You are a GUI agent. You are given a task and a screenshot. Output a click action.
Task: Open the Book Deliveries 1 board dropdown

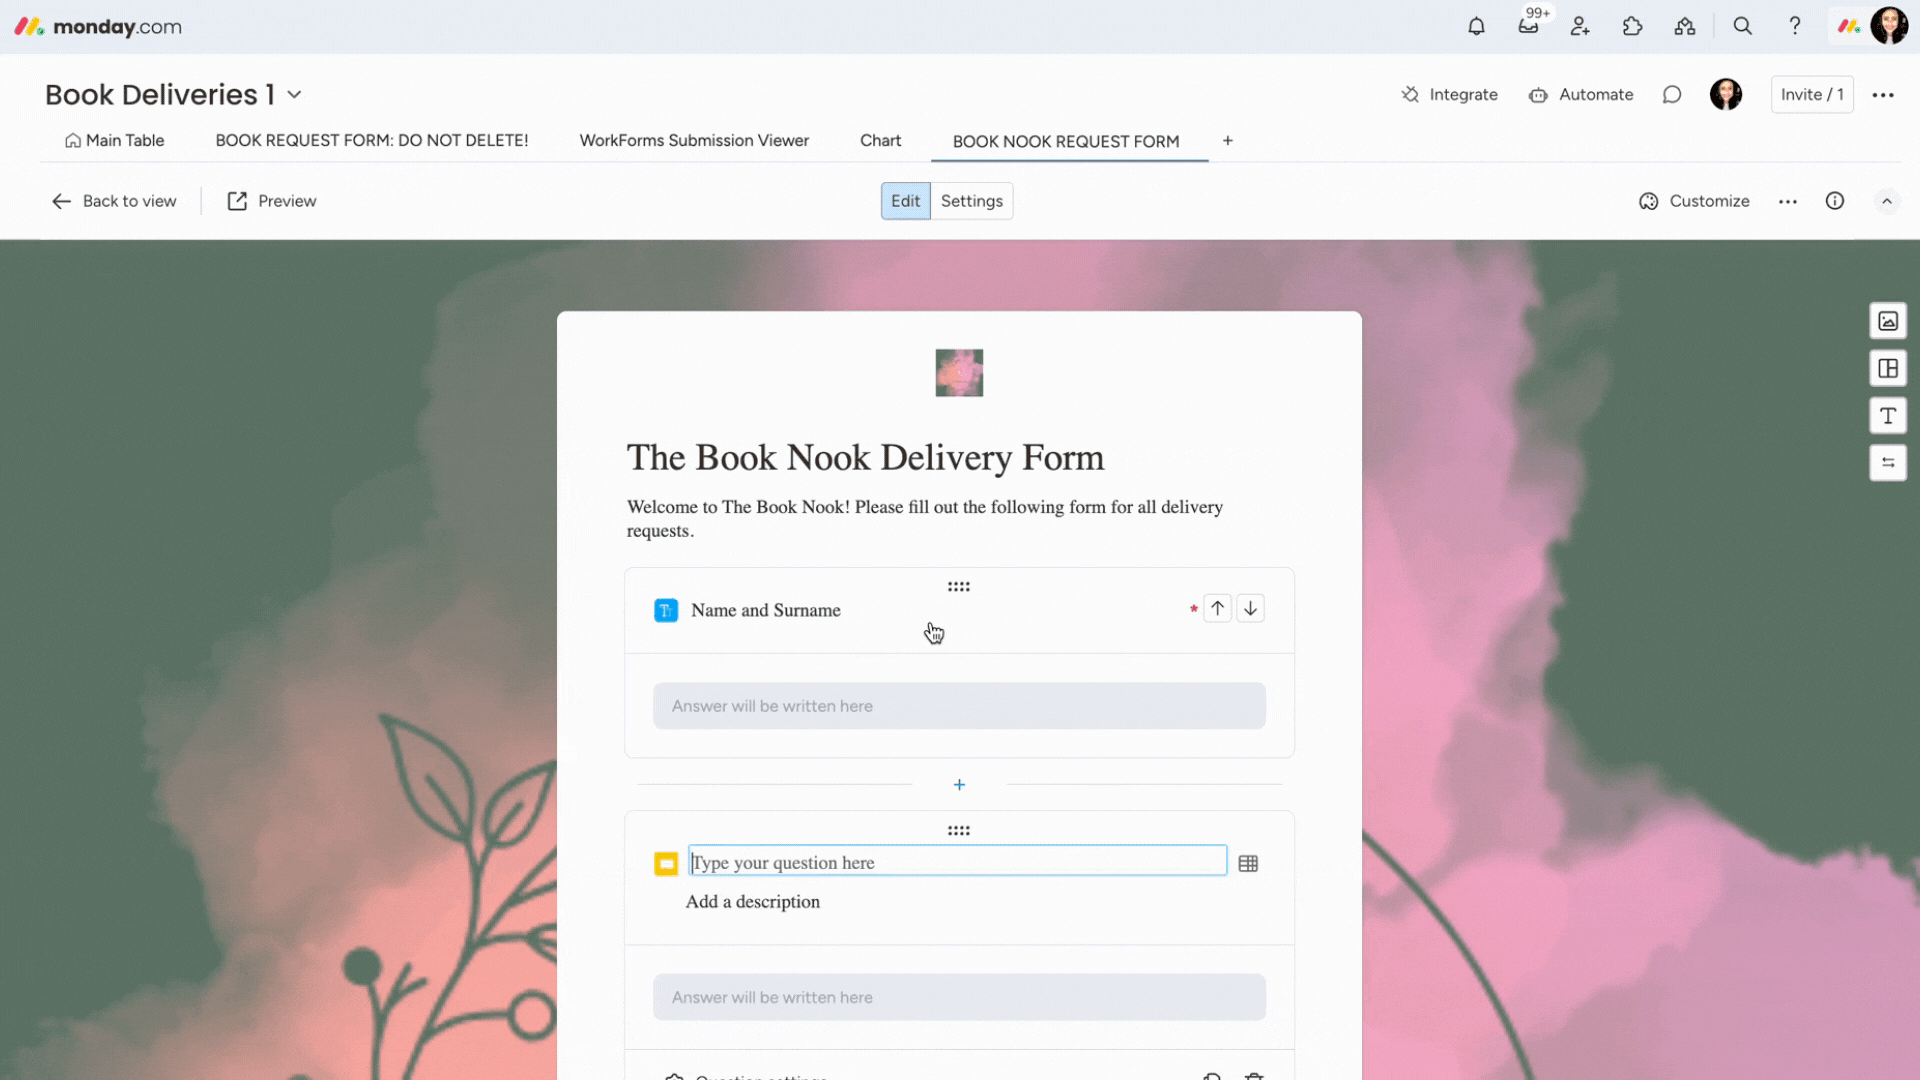pos(293,94)
